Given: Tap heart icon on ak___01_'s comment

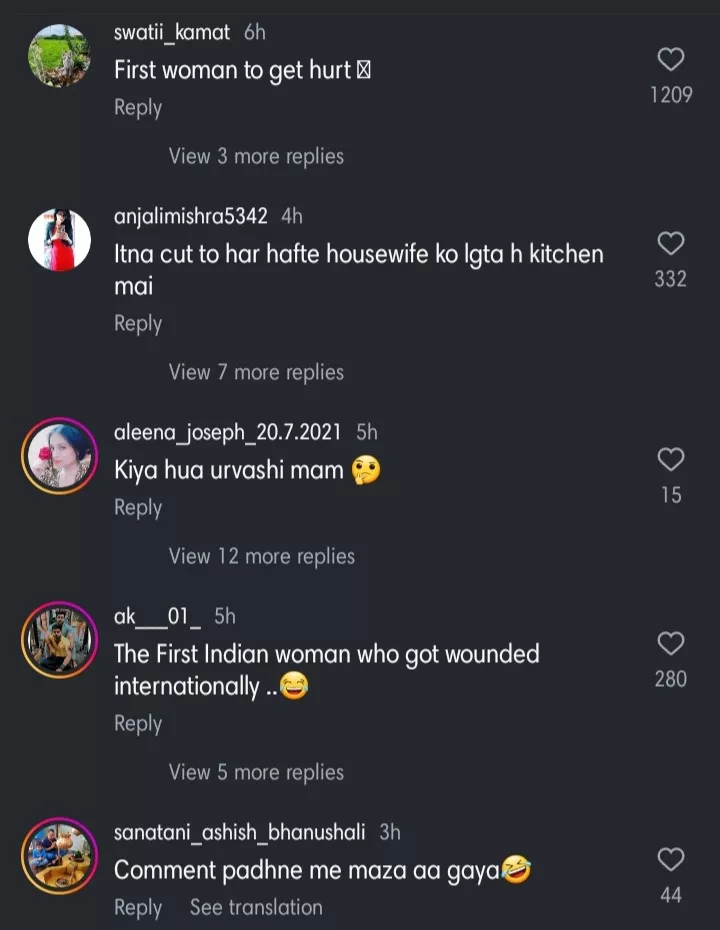Looking at the screenshot, I should point(671,643).
